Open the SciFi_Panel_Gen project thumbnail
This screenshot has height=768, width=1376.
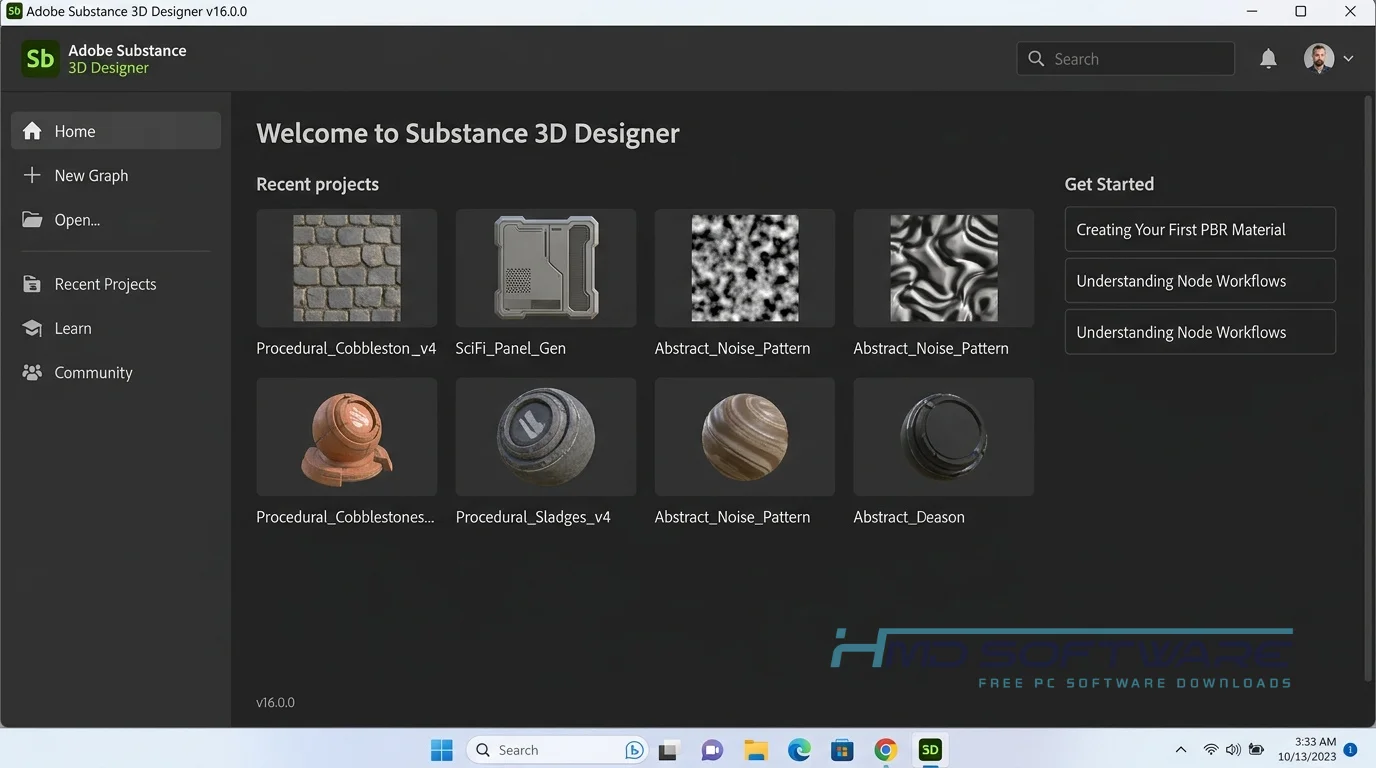tap(545, 268)
